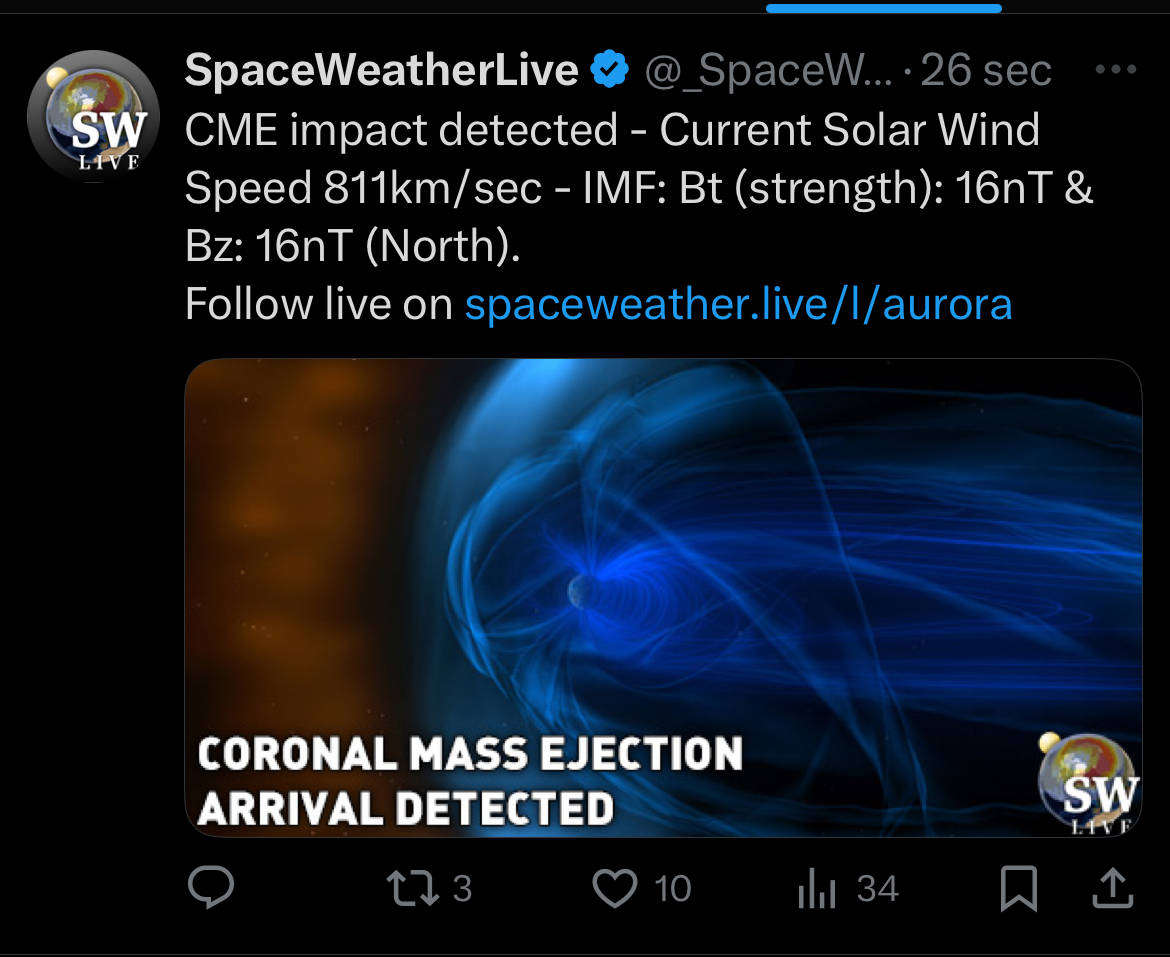
Task: Open the magnetosphere image preview
Action: [663, 560]
